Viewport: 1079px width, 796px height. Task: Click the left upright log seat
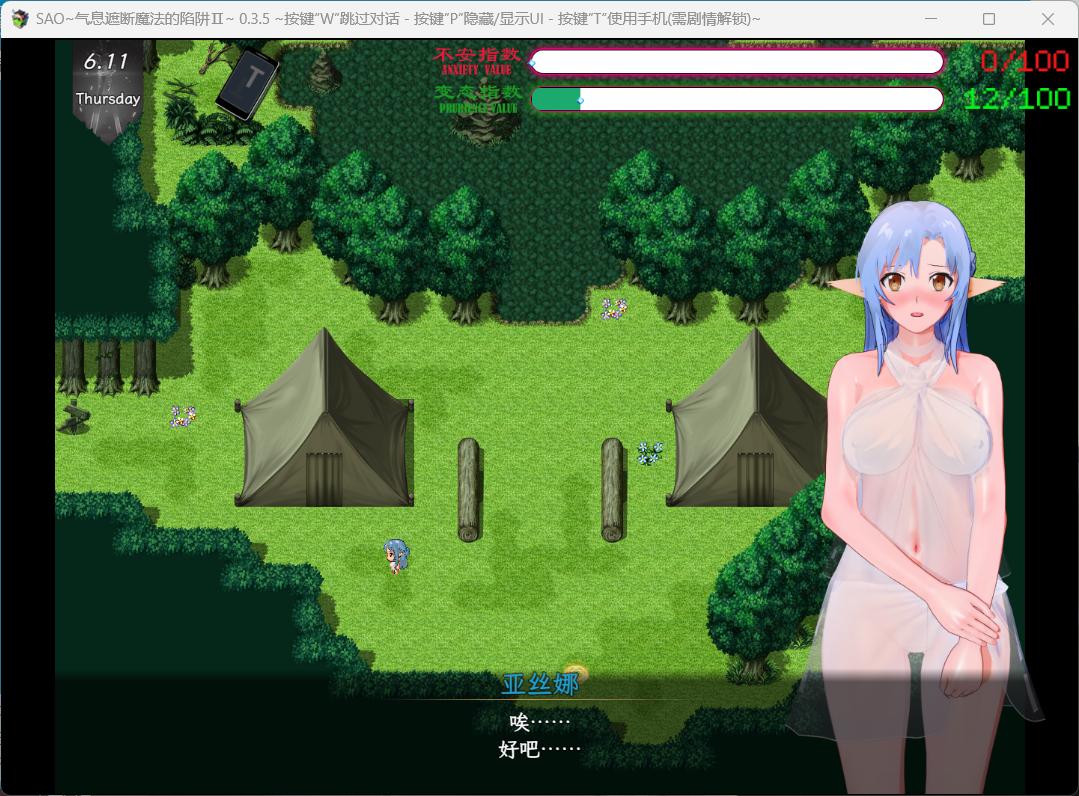coord(468,489)
